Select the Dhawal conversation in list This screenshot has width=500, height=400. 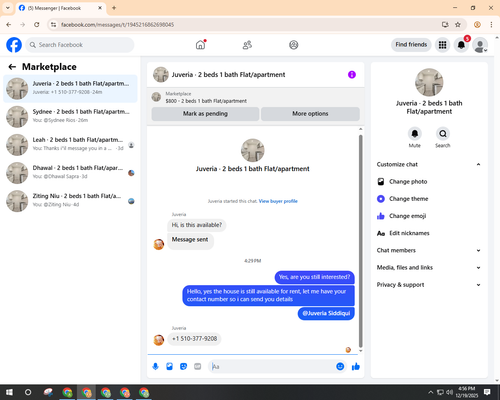[70, 173]
